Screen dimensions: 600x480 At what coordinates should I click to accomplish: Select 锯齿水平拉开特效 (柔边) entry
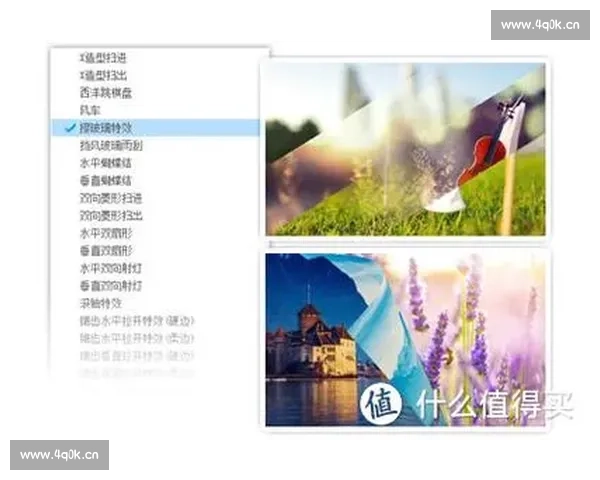point(137,339)
